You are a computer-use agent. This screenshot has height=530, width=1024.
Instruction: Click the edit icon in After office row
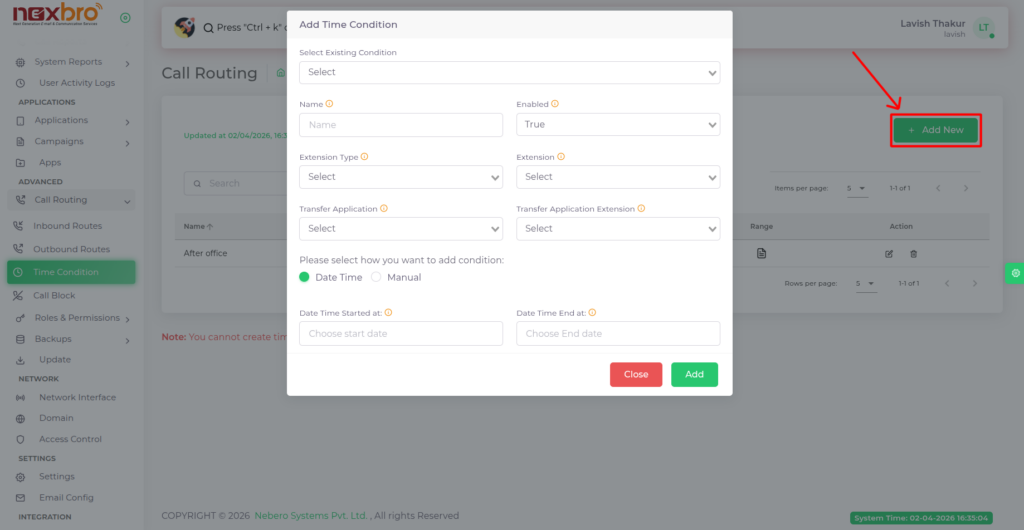pos(889,254)
